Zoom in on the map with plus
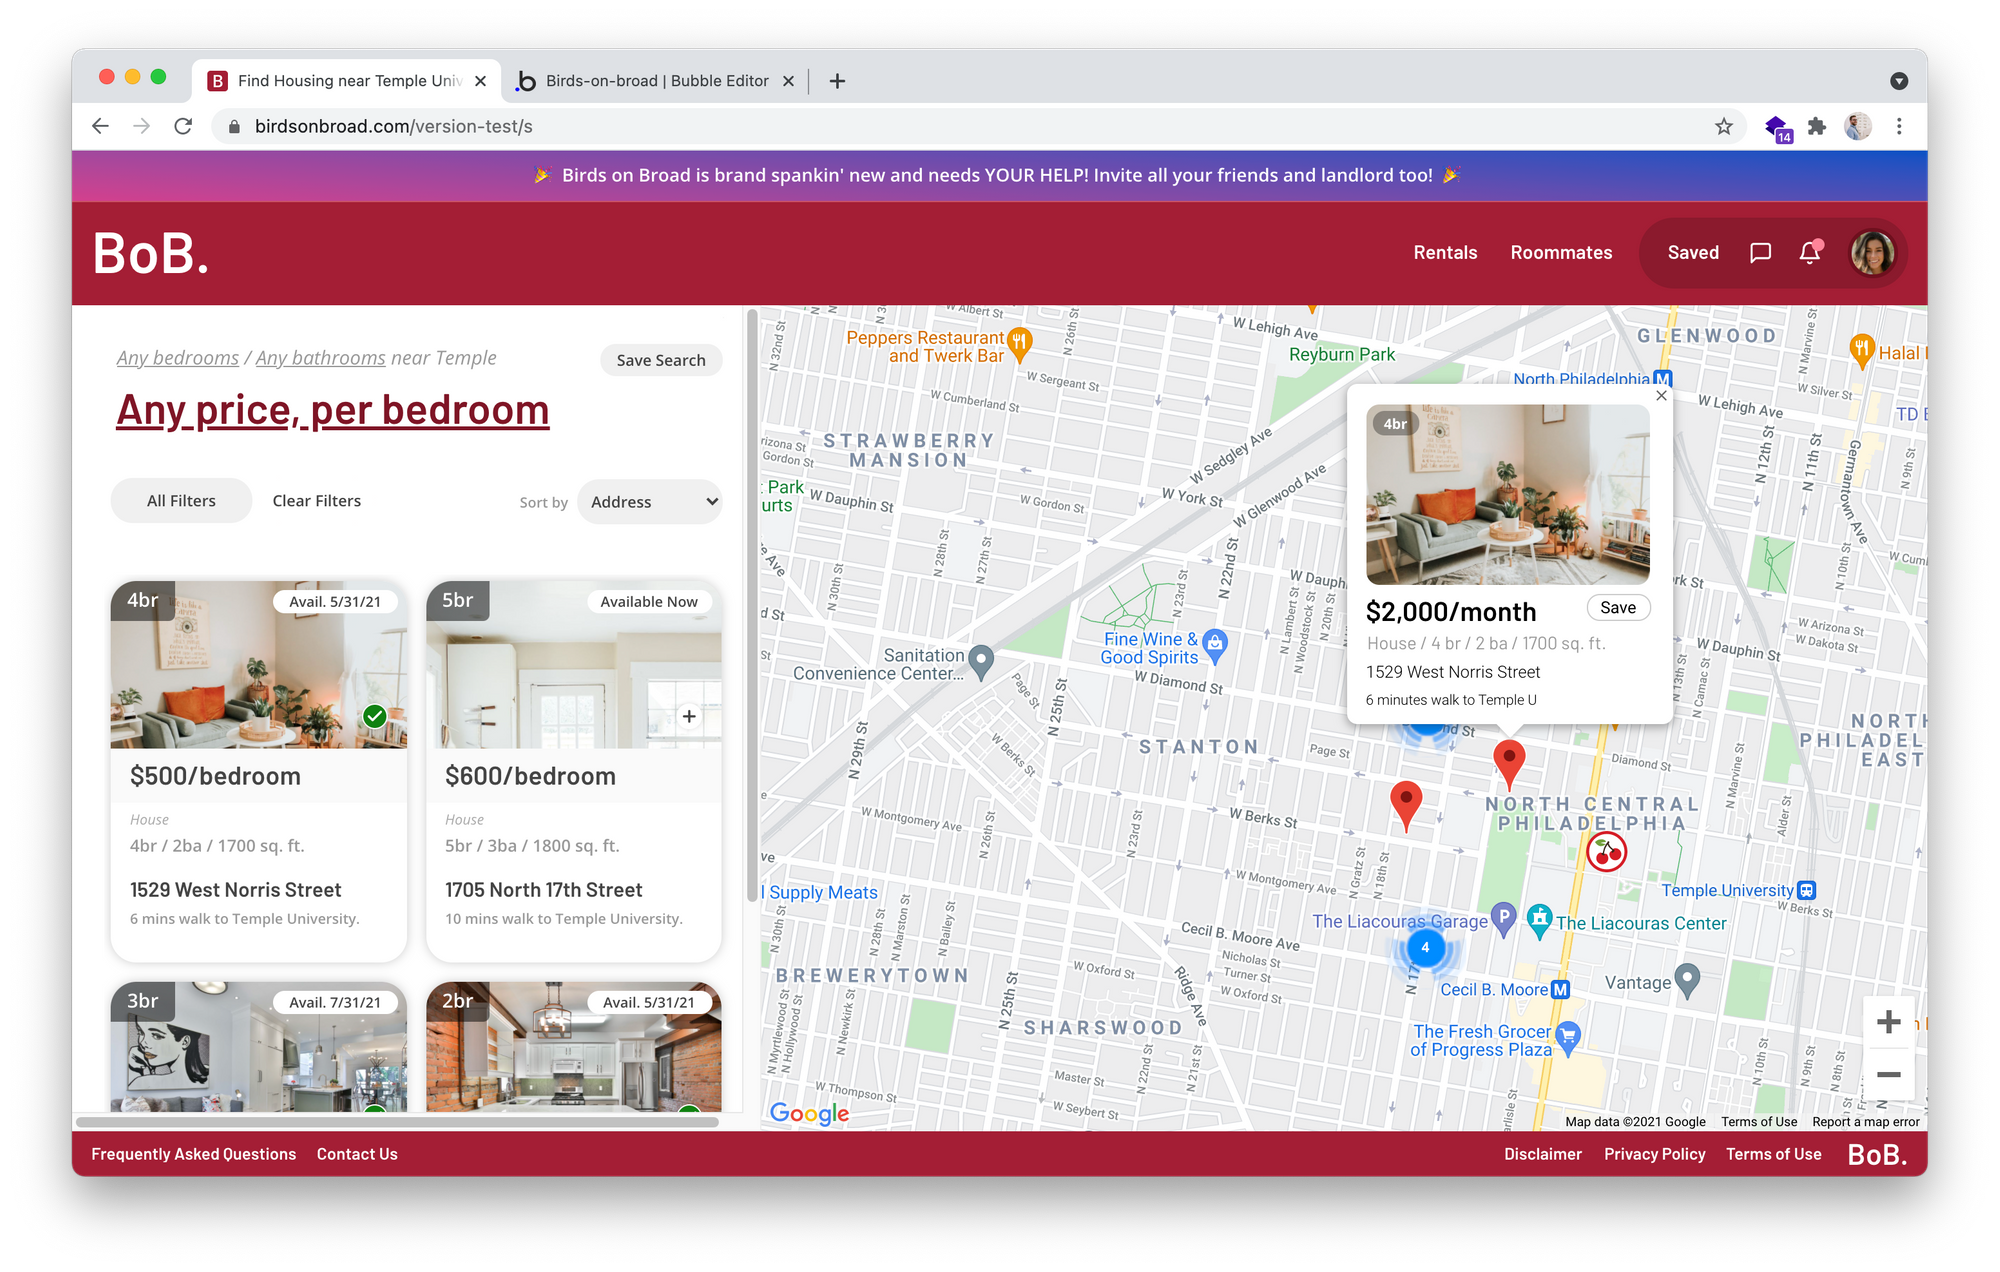The image size is (2000, 1272). (1888, 1022)
